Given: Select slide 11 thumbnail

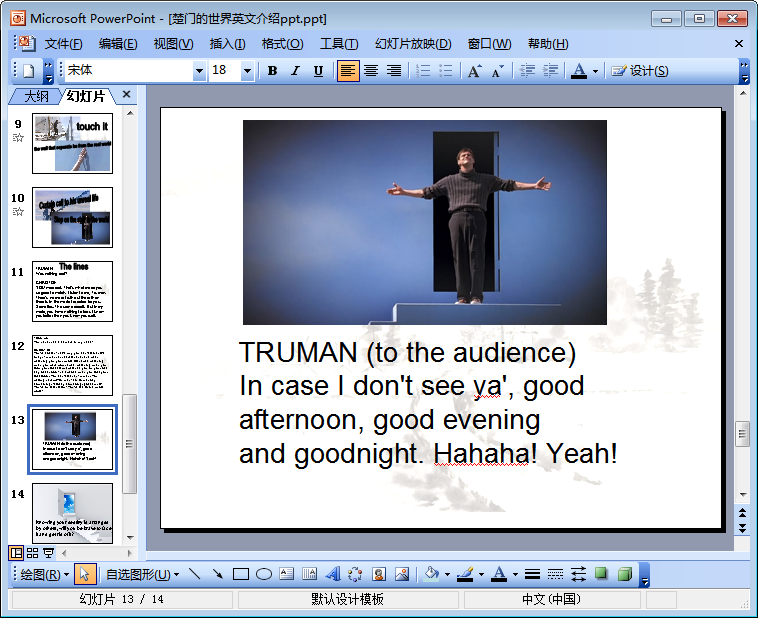Looking at the screenshot, I should coord(72,291).
